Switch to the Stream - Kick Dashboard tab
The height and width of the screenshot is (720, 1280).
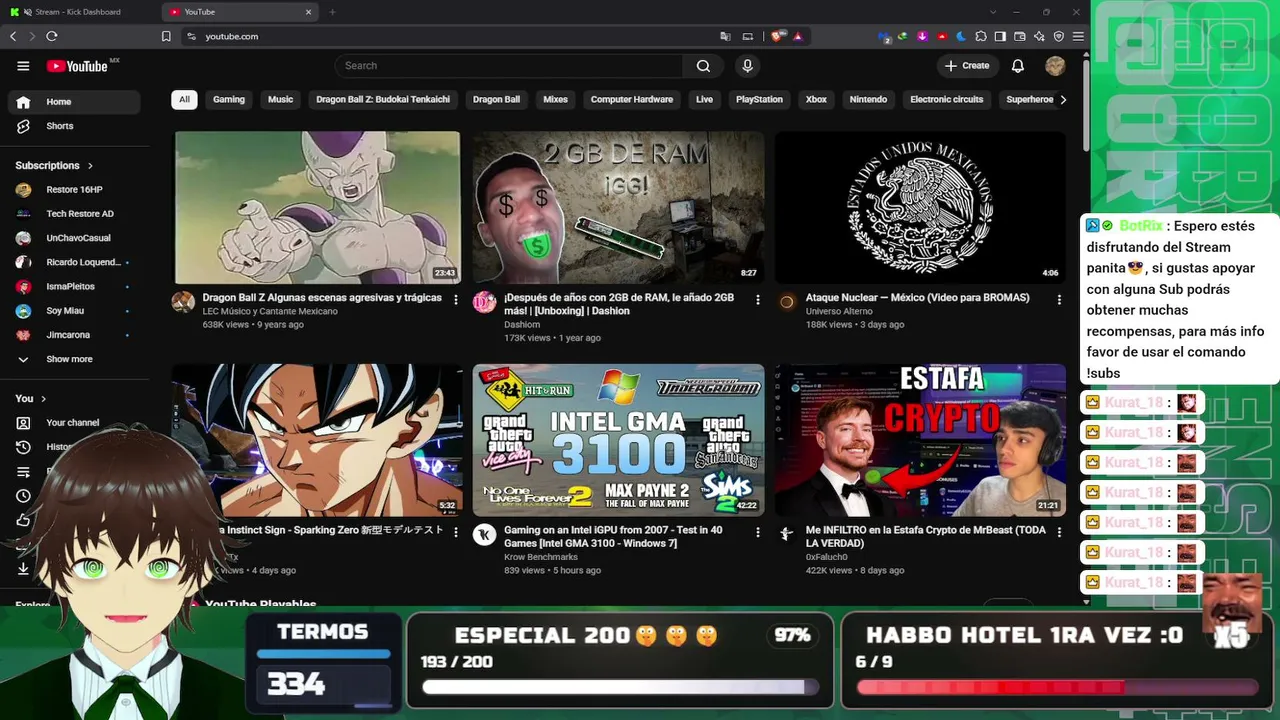tap(78, 12)
